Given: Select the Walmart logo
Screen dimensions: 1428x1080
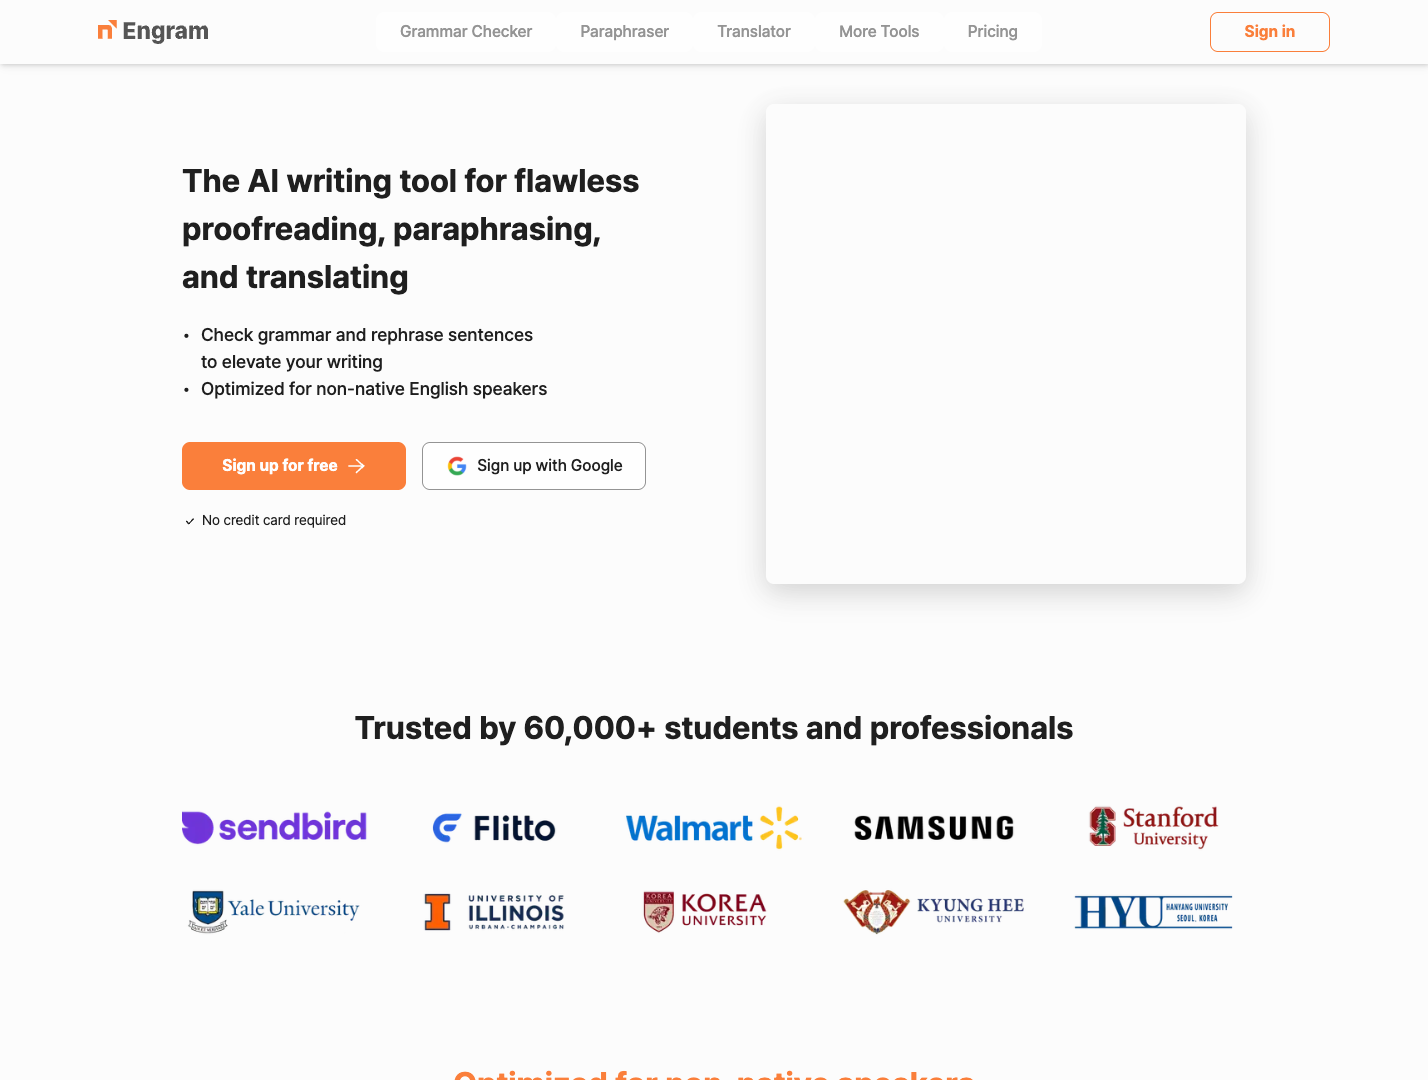Looking at the screenshot, I should [x=713, y=828].
